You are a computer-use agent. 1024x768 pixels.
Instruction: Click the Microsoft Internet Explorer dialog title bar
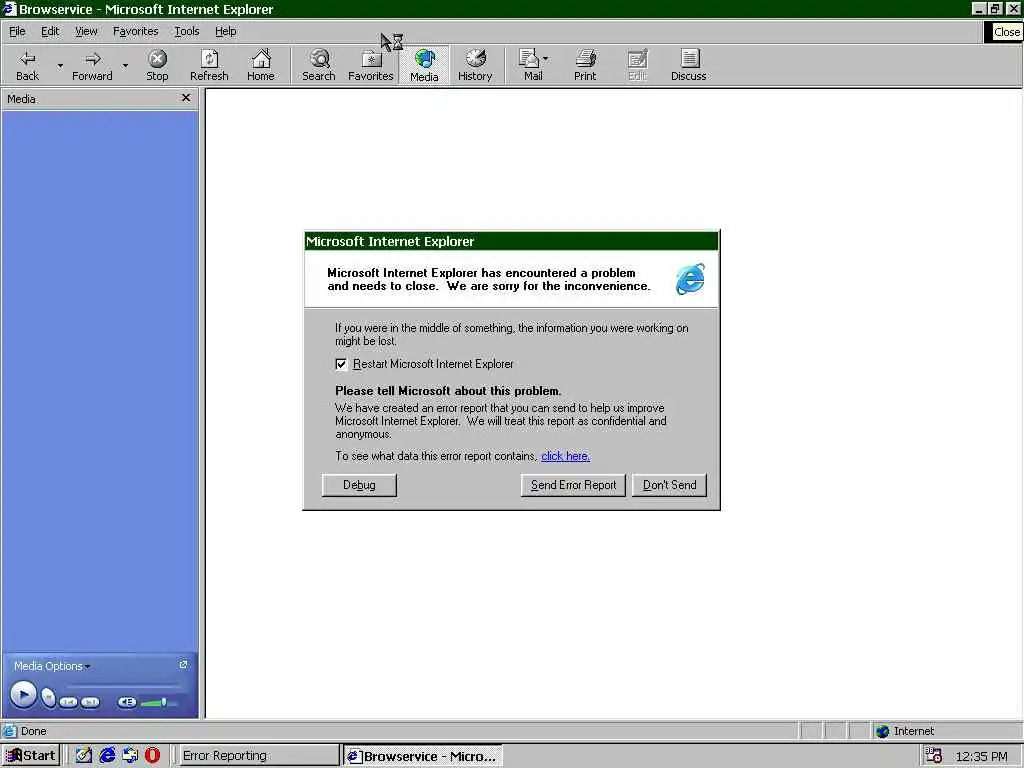(511, 241)
